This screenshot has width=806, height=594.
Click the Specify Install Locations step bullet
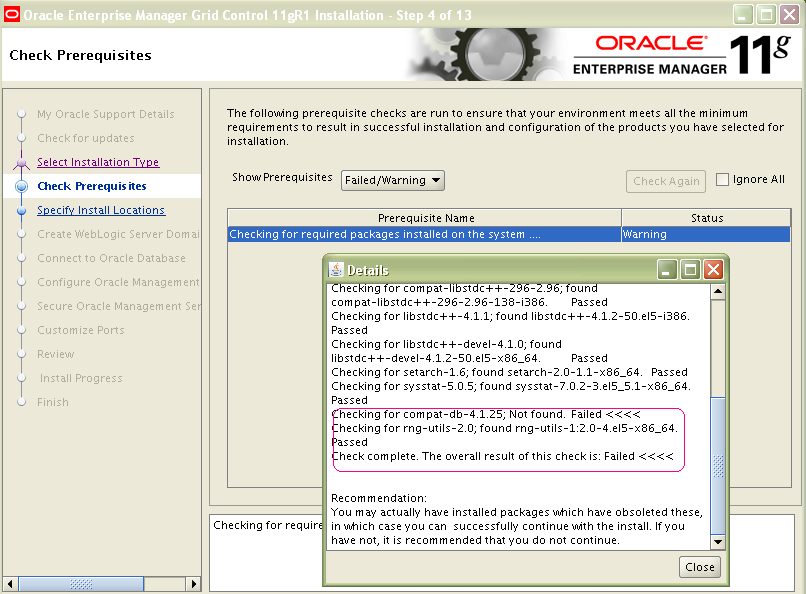[x=21, y=211]
